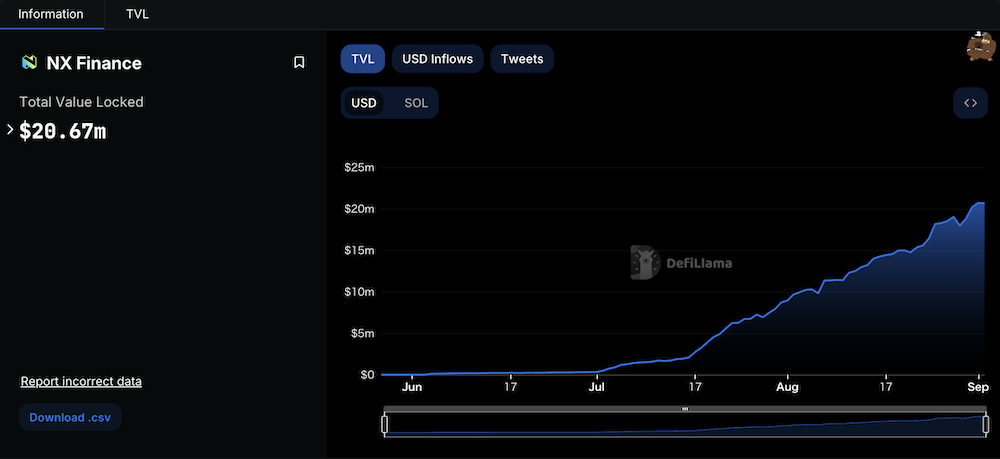Expand the Total Value Locked breakdown chevron
The width and height of the screenshot is (1000, 459).
pyautogui.click(x=10, y=129)
